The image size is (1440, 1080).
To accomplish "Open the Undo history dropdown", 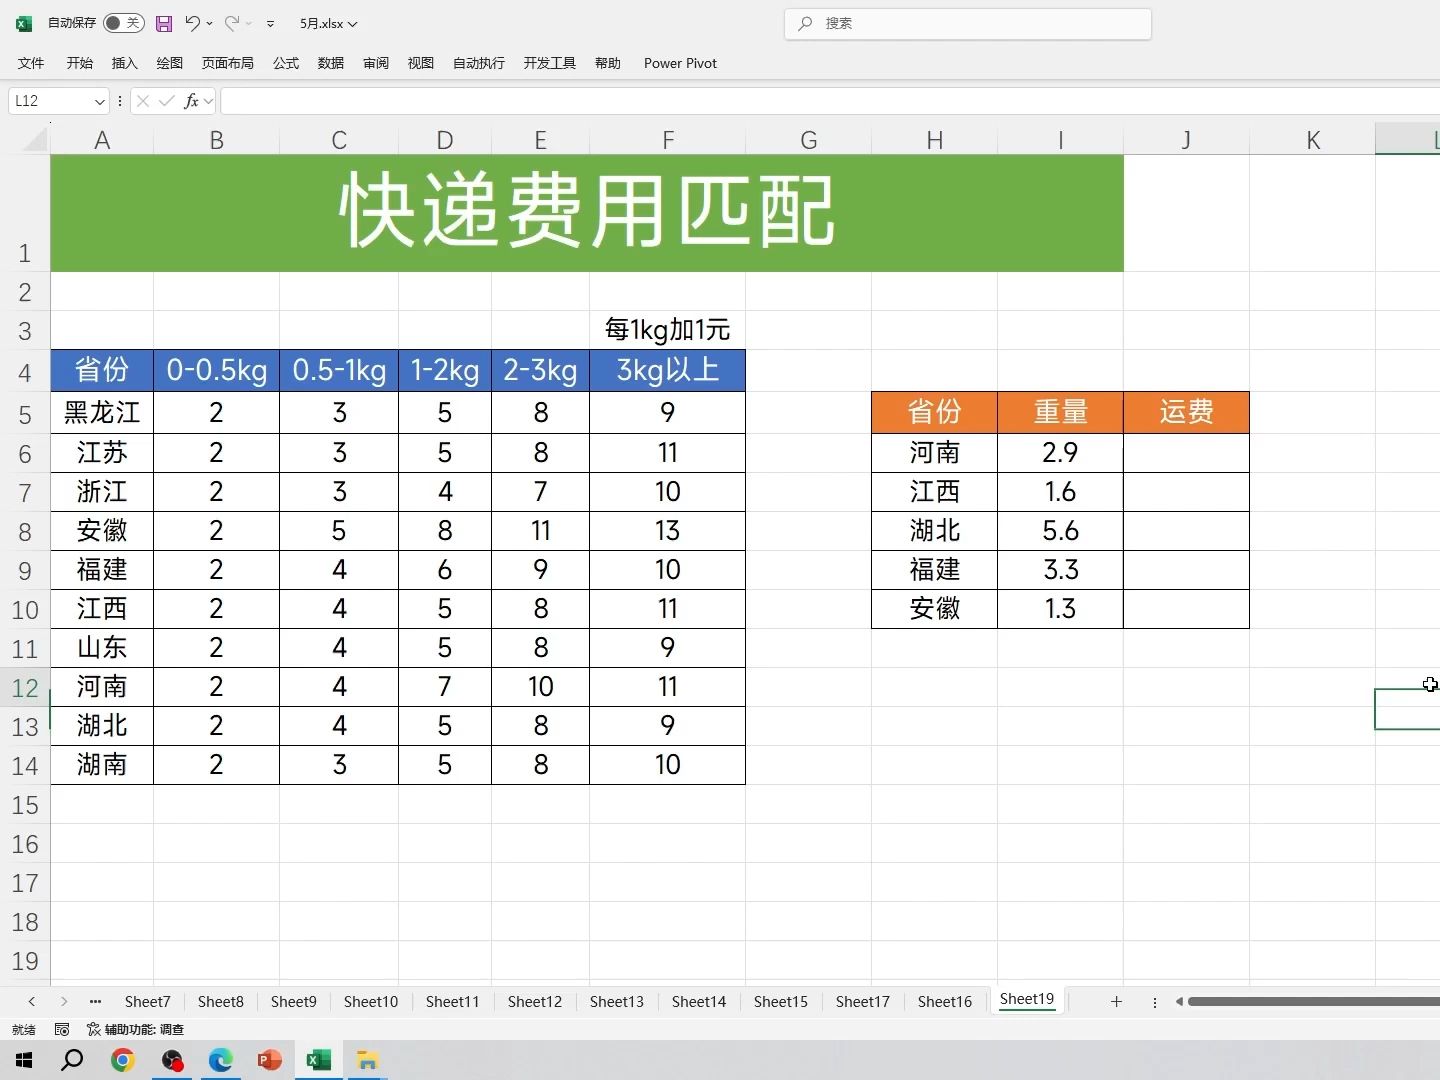I will [x=209, y=23].
